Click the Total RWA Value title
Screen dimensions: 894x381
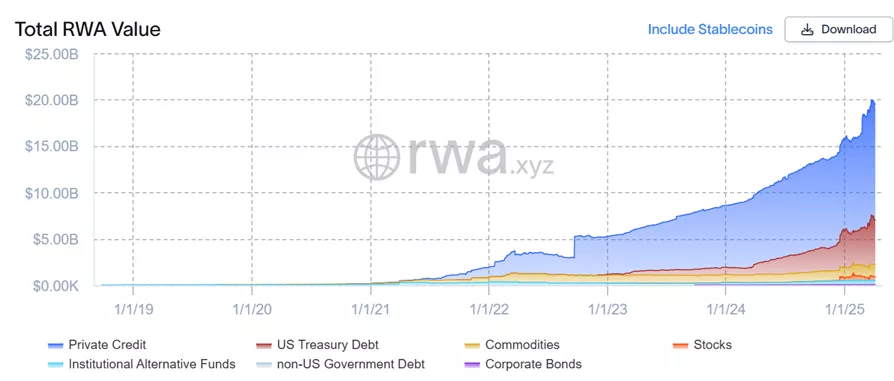87,29
